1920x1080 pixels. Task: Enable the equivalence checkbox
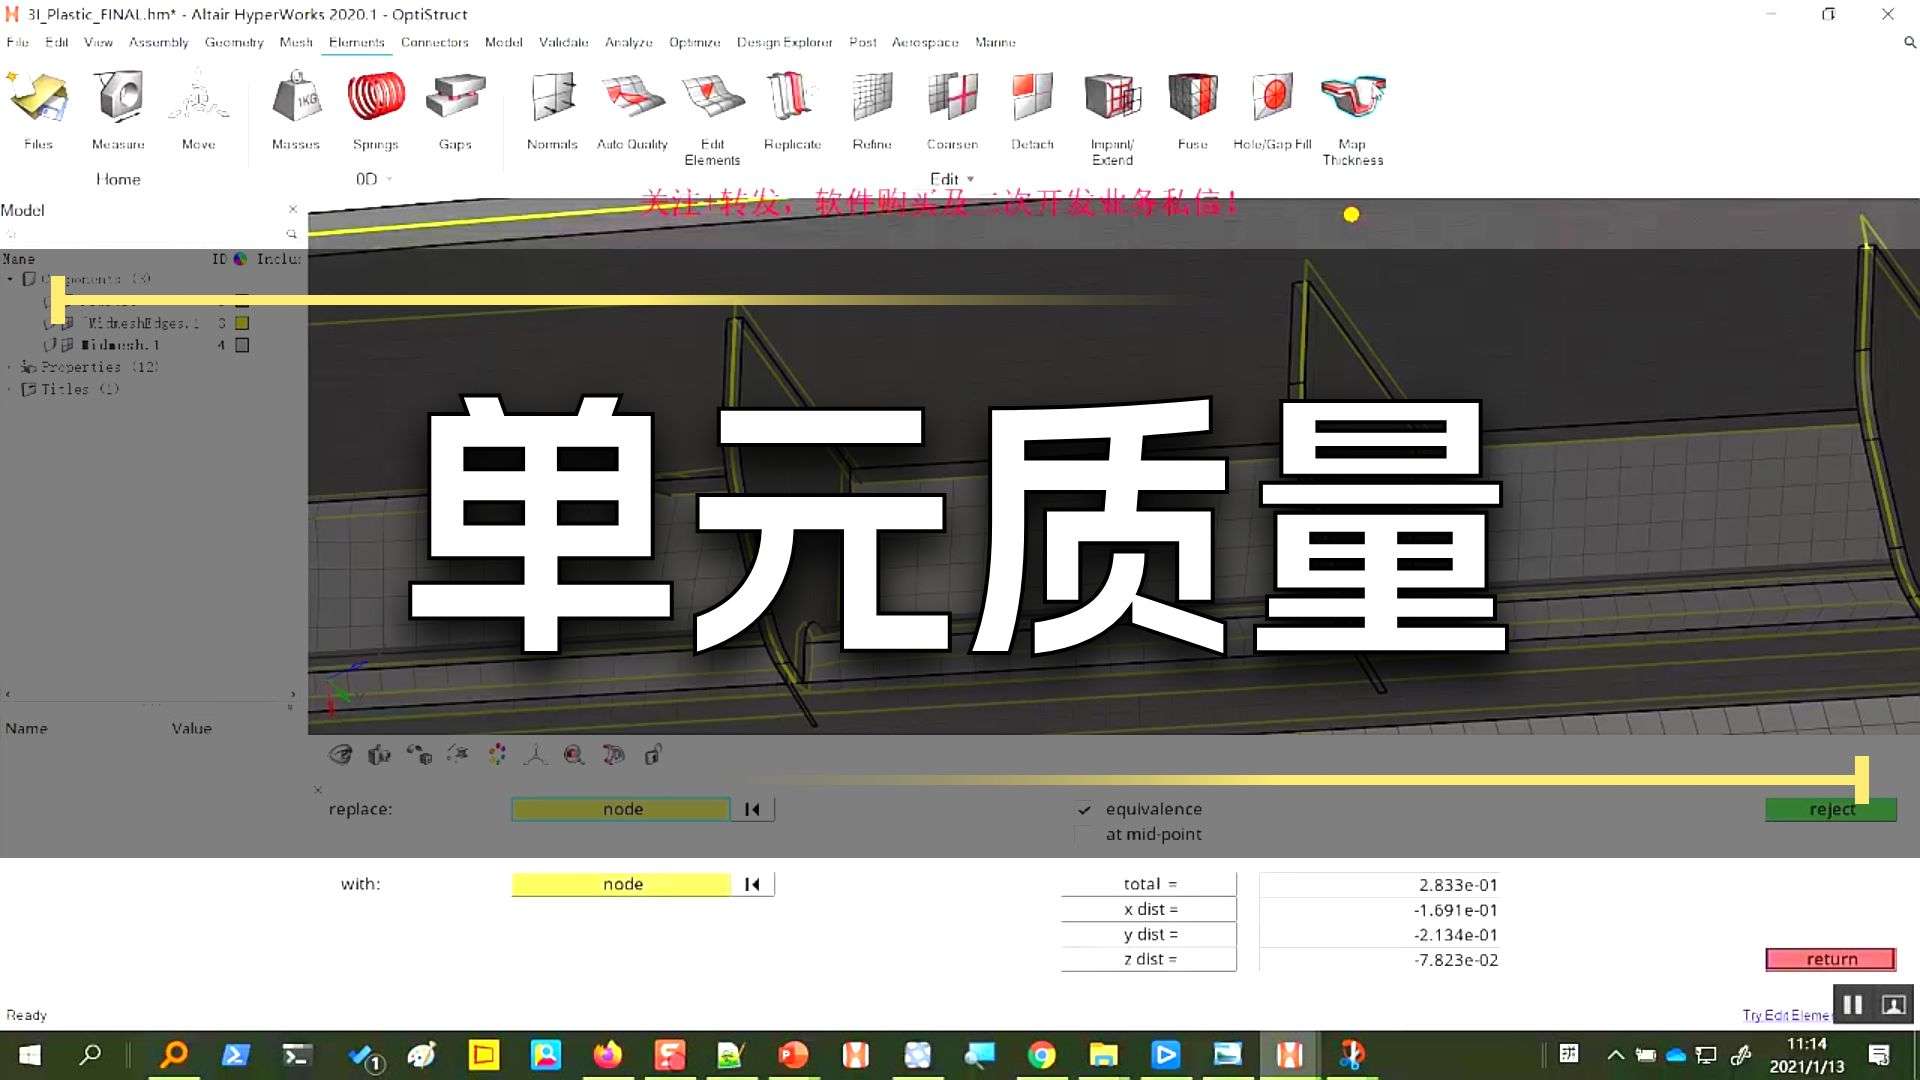point(1085,809)
